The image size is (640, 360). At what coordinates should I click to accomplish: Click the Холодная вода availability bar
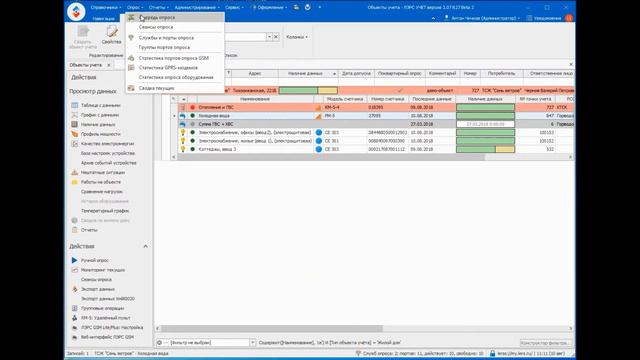[485, 116]
